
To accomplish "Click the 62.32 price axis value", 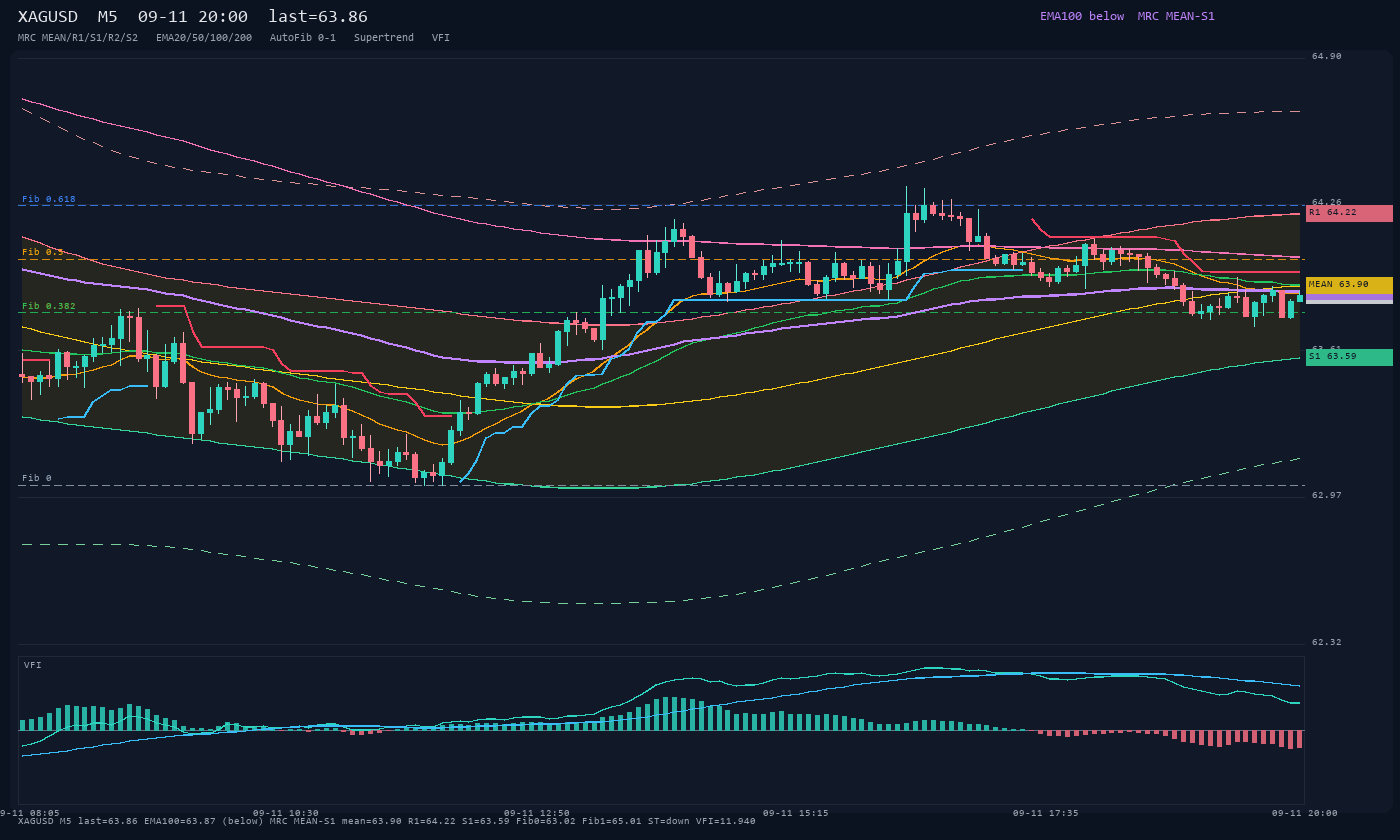I will (1327, 642).
